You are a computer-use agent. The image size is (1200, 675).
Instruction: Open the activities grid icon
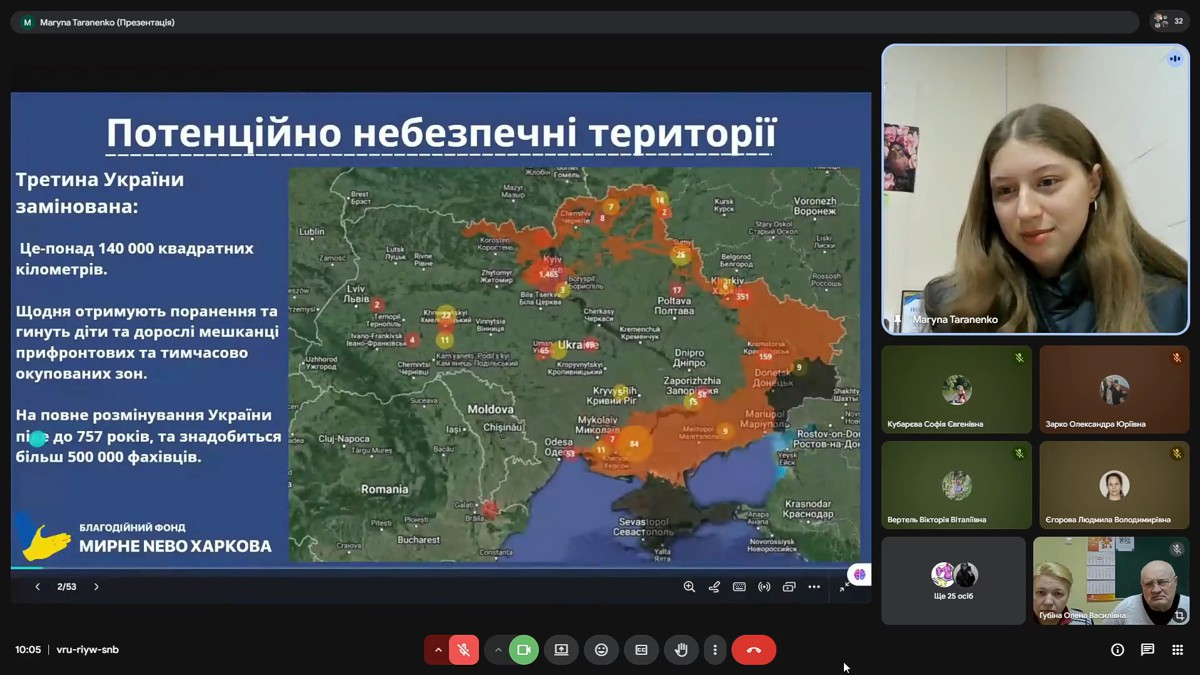(x=1177, y=650)
